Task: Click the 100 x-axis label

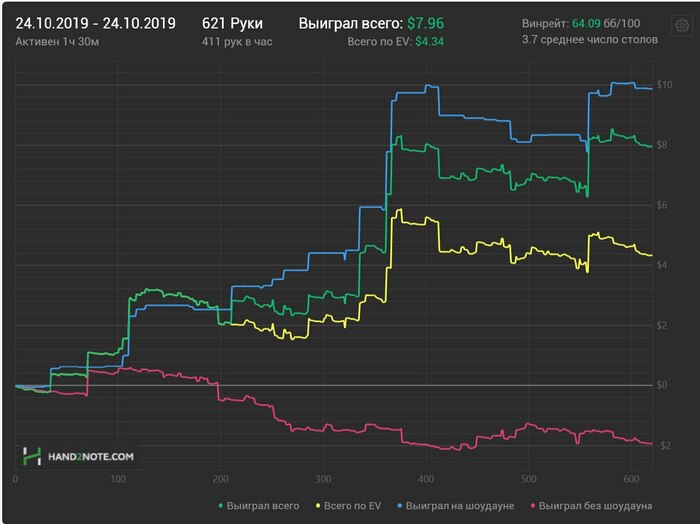Action: 118,479
